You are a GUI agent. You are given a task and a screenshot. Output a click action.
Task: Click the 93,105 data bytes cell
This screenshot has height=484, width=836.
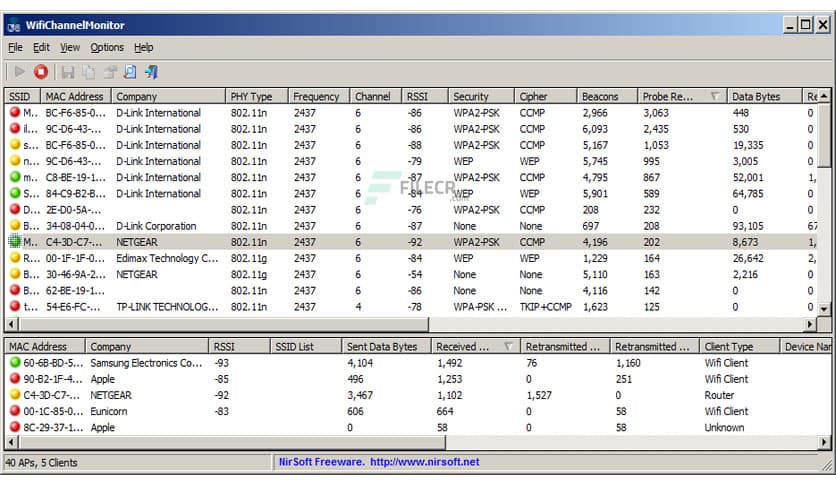(748, 225)
